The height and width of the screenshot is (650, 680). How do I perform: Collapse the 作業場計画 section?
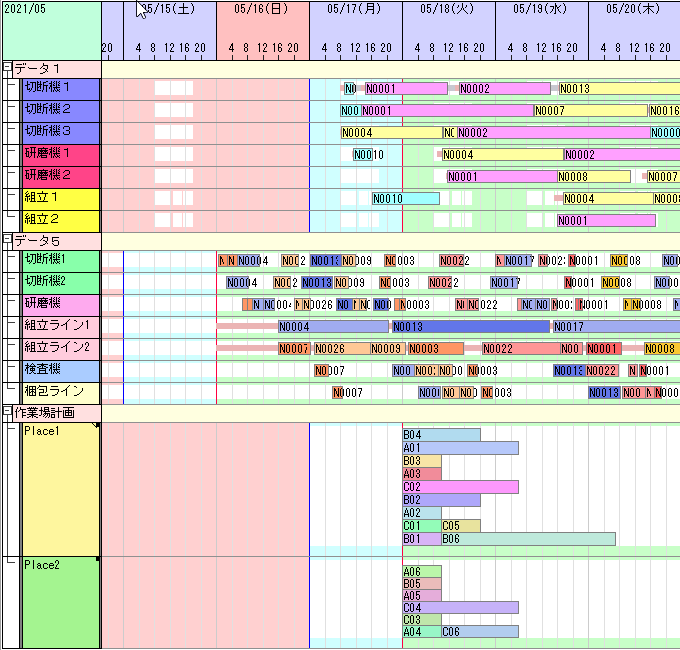pyautogui.click(x=8, y=412)
